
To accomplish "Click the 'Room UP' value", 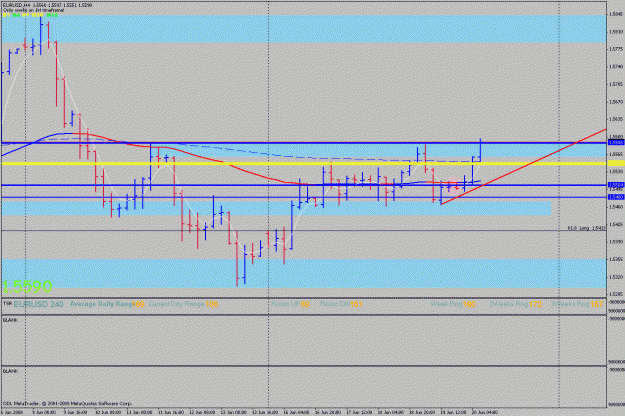I will pos(305,304).
